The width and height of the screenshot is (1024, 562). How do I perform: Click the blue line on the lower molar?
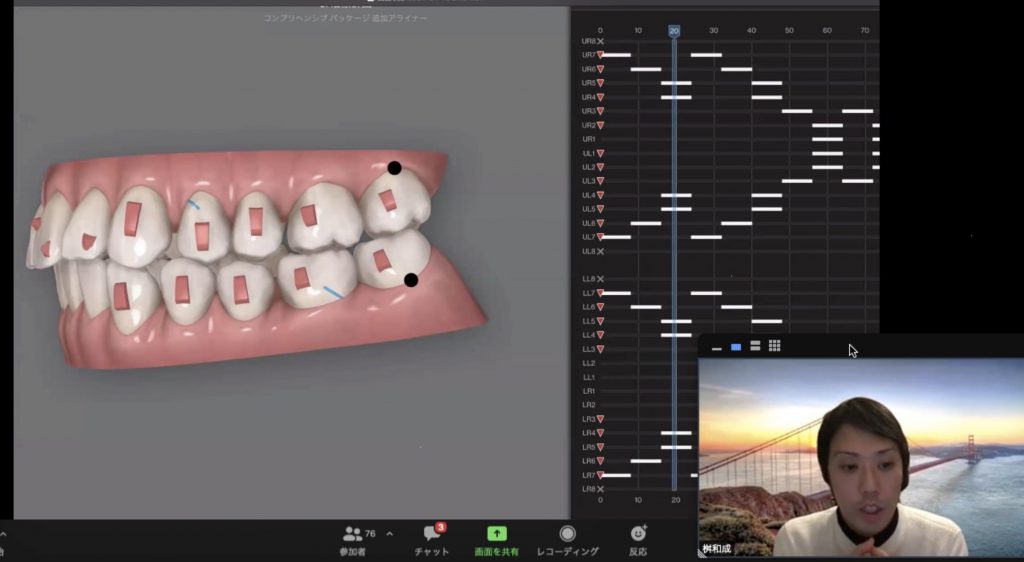(x=333, y=292)
